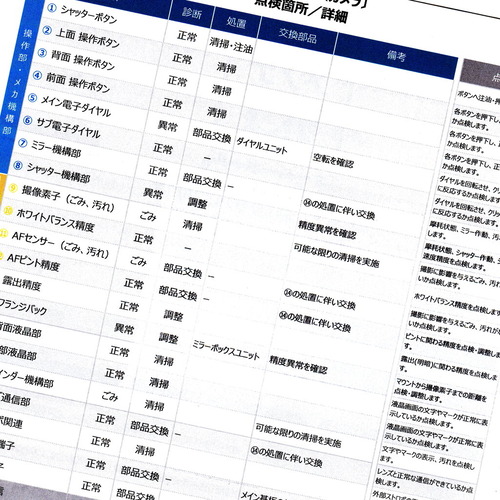The image size is (500, 500).
Task: Click the 空転を確認 remark
Action: pos(333,161)
